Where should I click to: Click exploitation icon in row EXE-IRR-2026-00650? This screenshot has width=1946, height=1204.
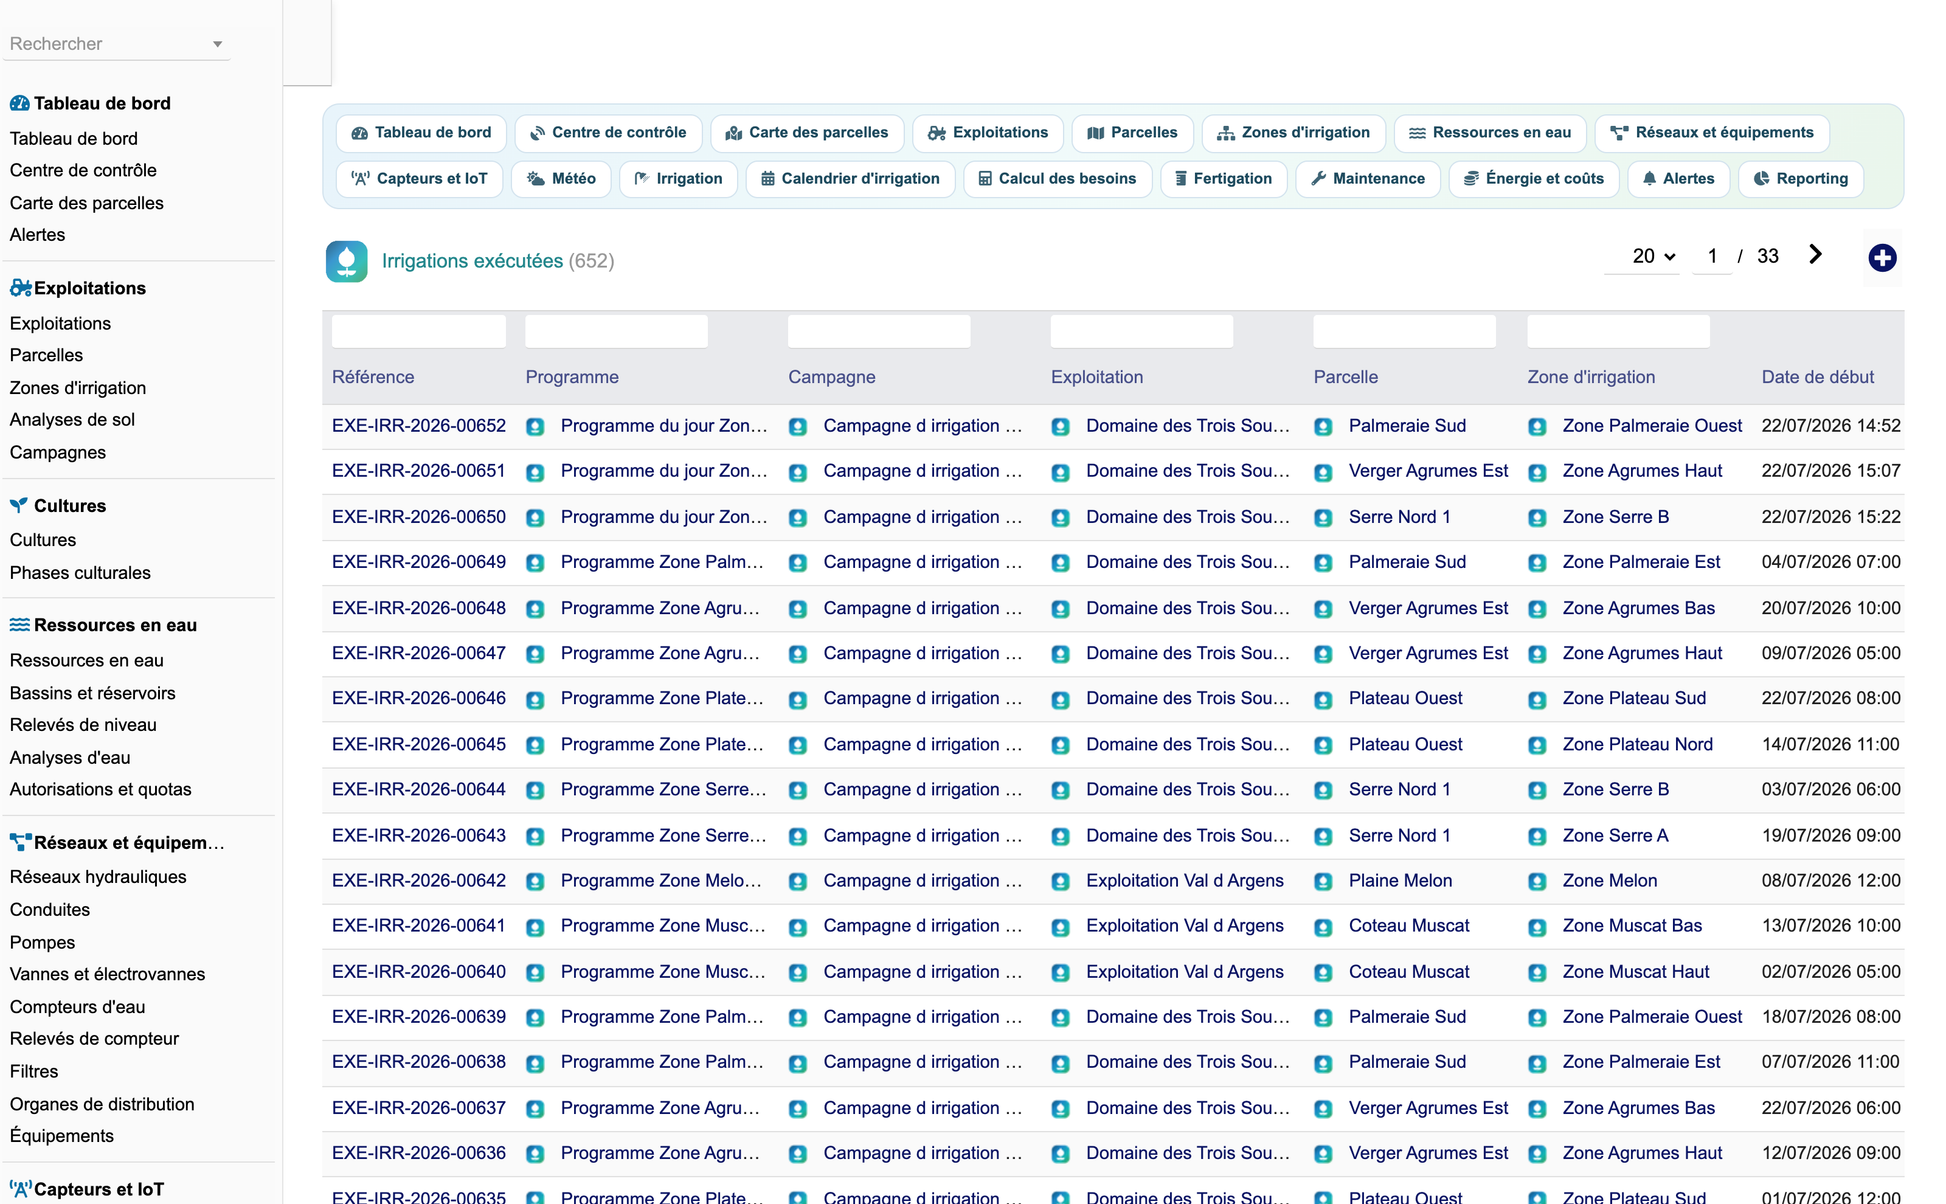1061,518
